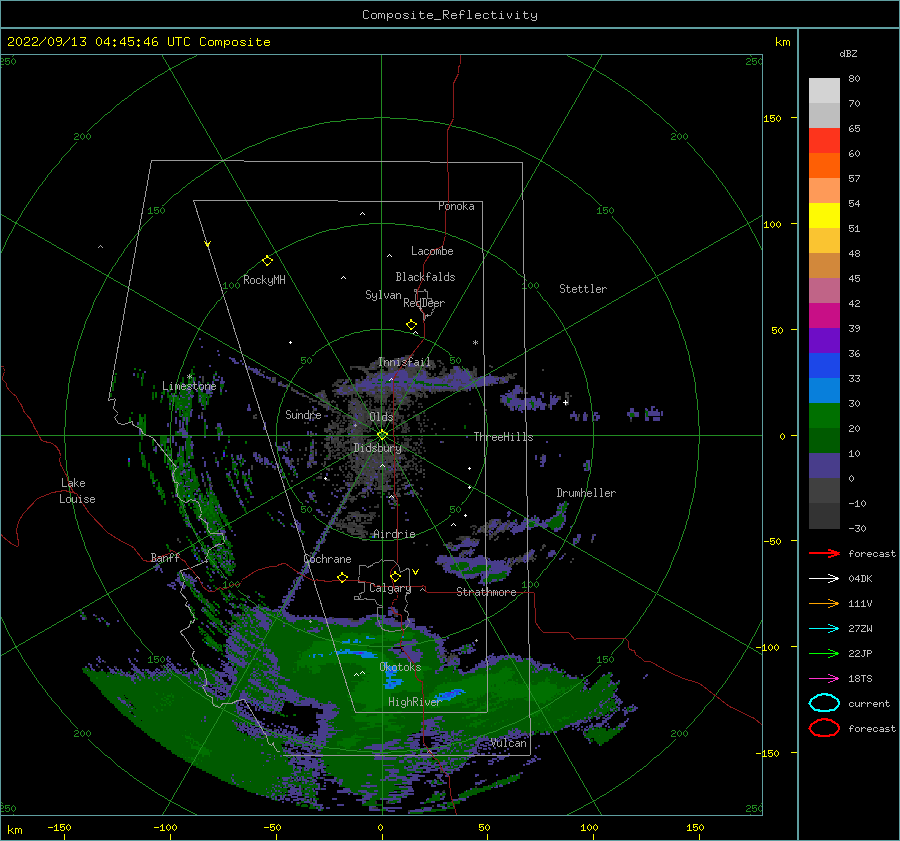Click the dBZ legend heading
Viewport: 900px width, 841px height.
[x=848, y=53]
